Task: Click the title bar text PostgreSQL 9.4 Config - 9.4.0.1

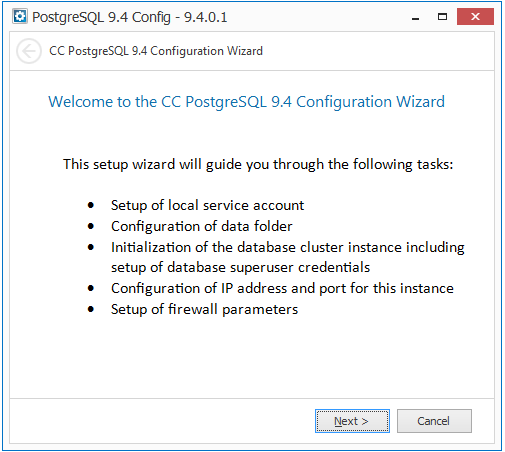Action: coord(130,17)
